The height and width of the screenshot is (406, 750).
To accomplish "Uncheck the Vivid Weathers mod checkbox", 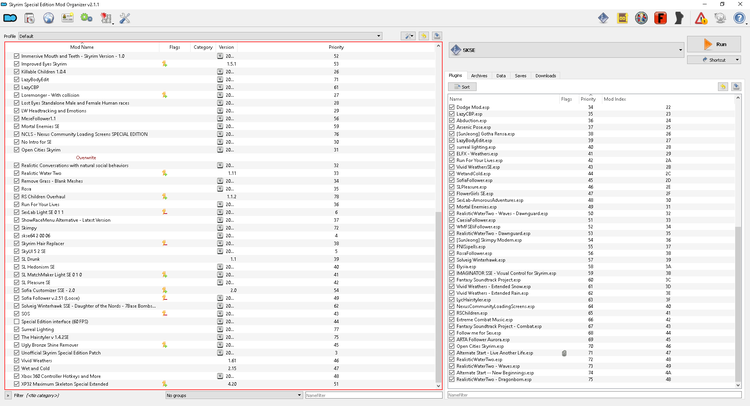I will pos(17,361).
